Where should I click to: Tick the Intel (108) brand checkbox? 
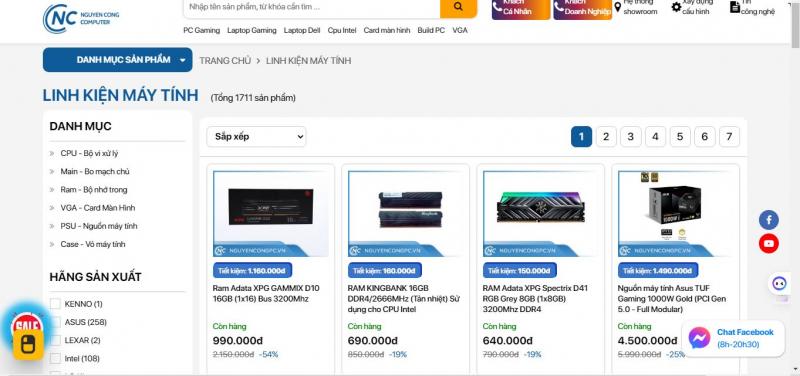tap(55, 359)
